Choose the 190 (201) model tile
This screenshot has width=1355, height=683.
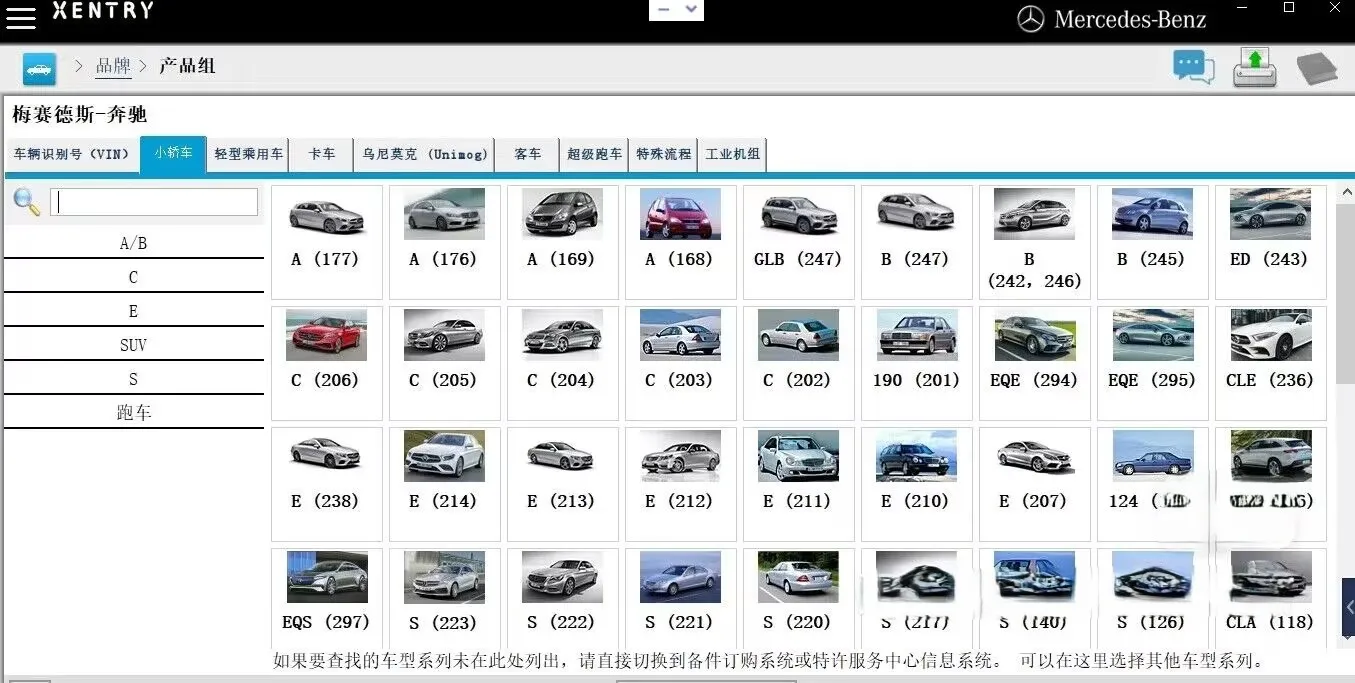tap(917, 363)
